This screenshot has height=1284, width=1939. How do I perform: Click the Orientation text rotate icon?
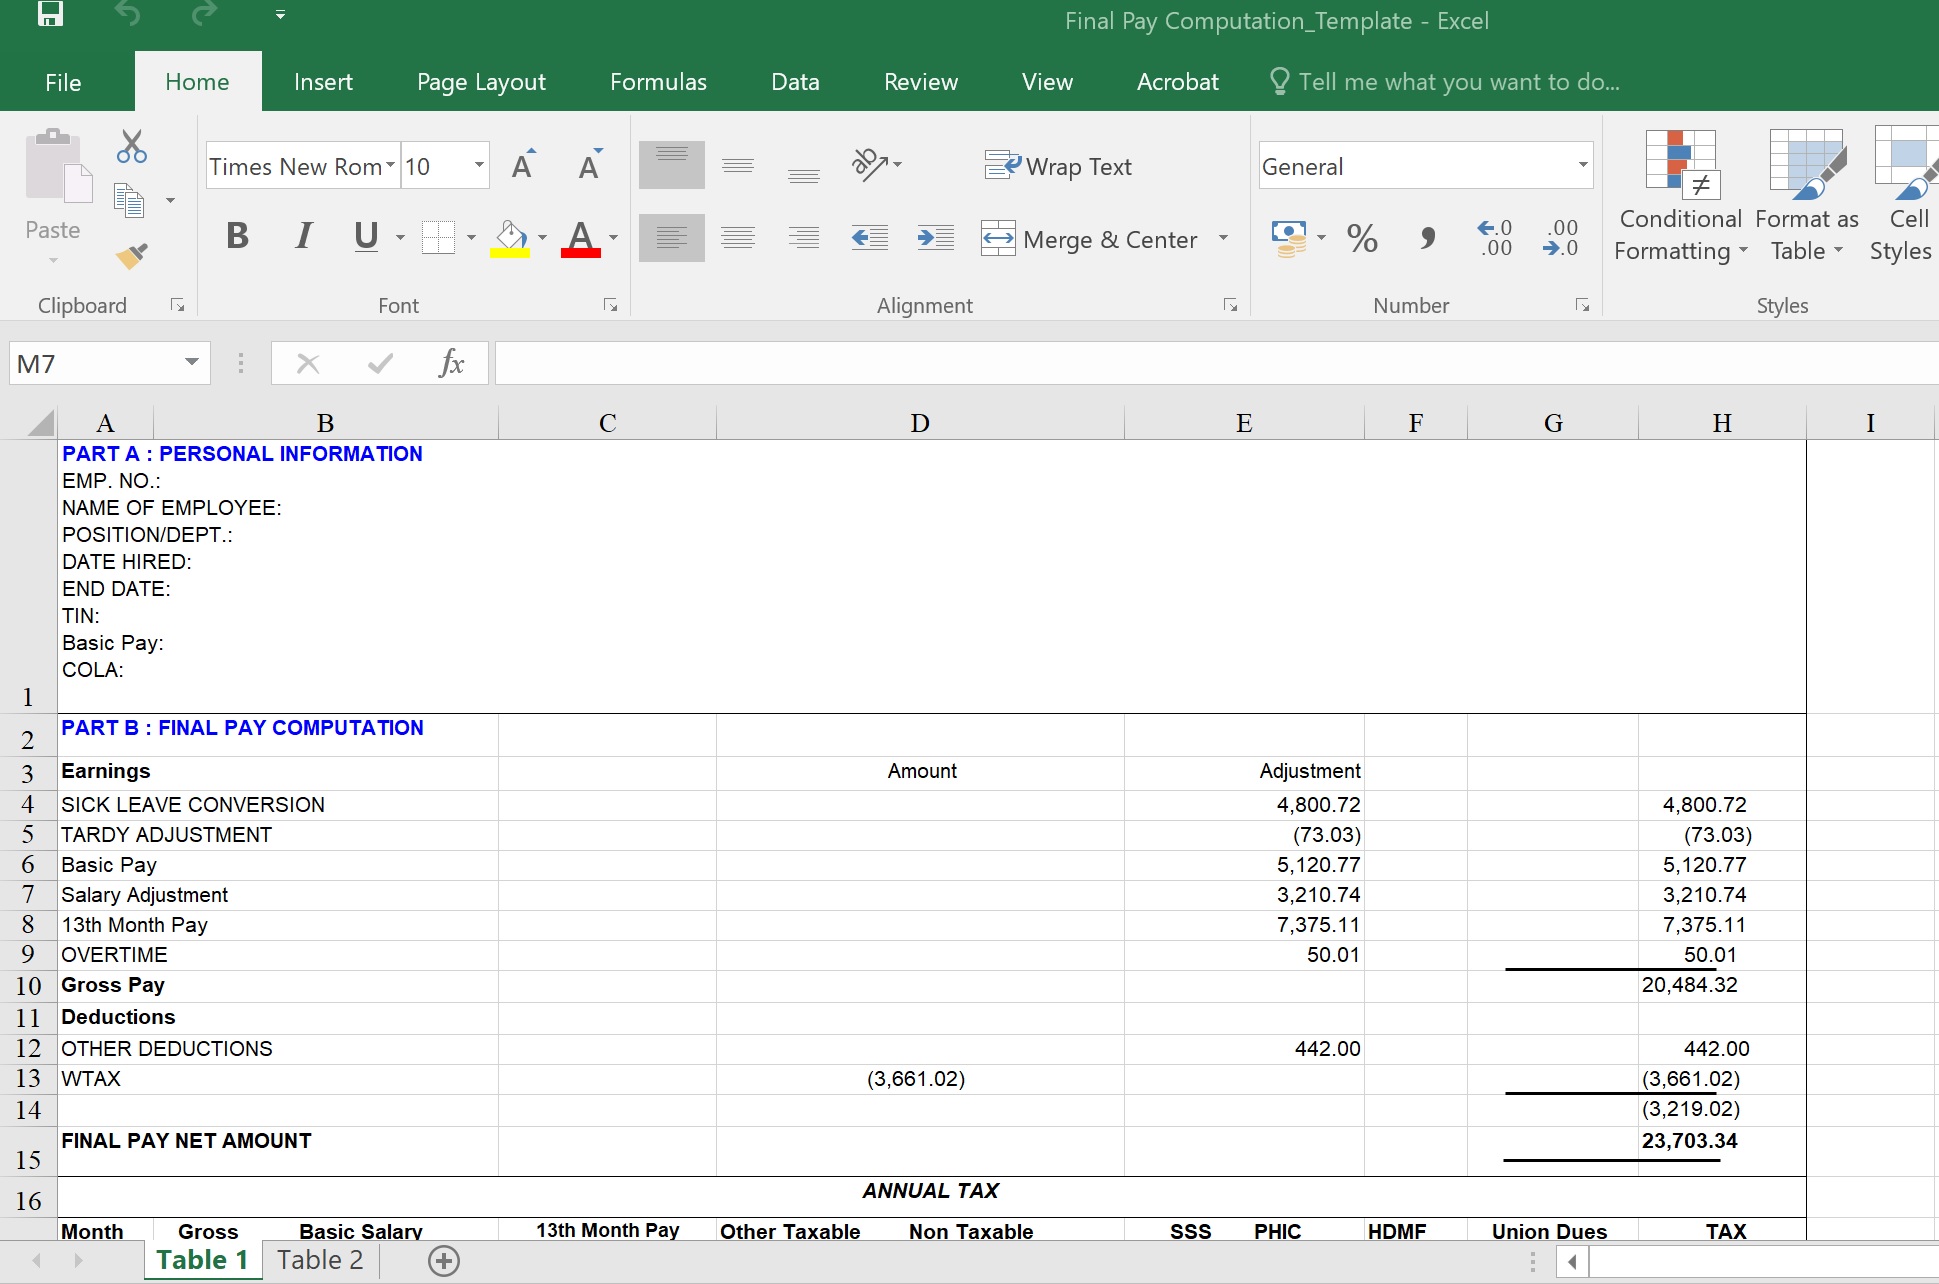pyautogui.click(x=876, y=164)
